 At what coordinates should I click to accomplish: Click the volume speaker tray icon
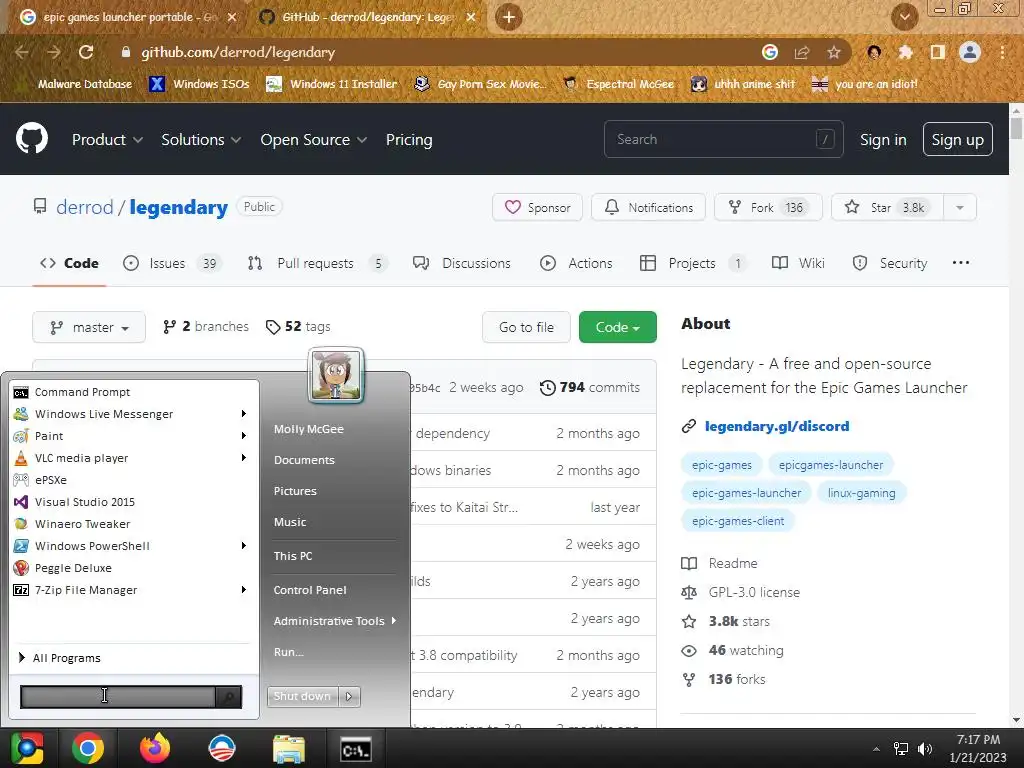[x=925, y=749]
